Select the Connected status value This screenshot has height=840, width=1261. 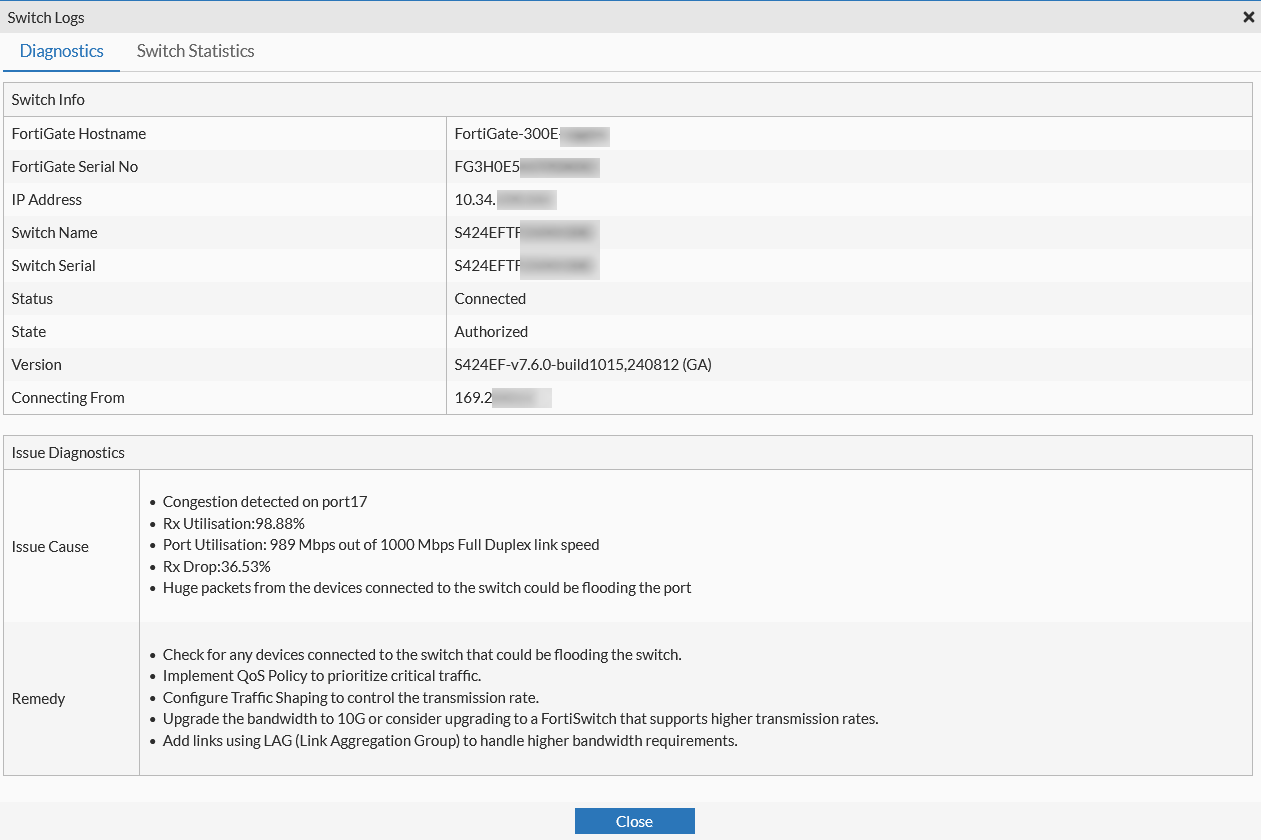click(x=490, y=299)
